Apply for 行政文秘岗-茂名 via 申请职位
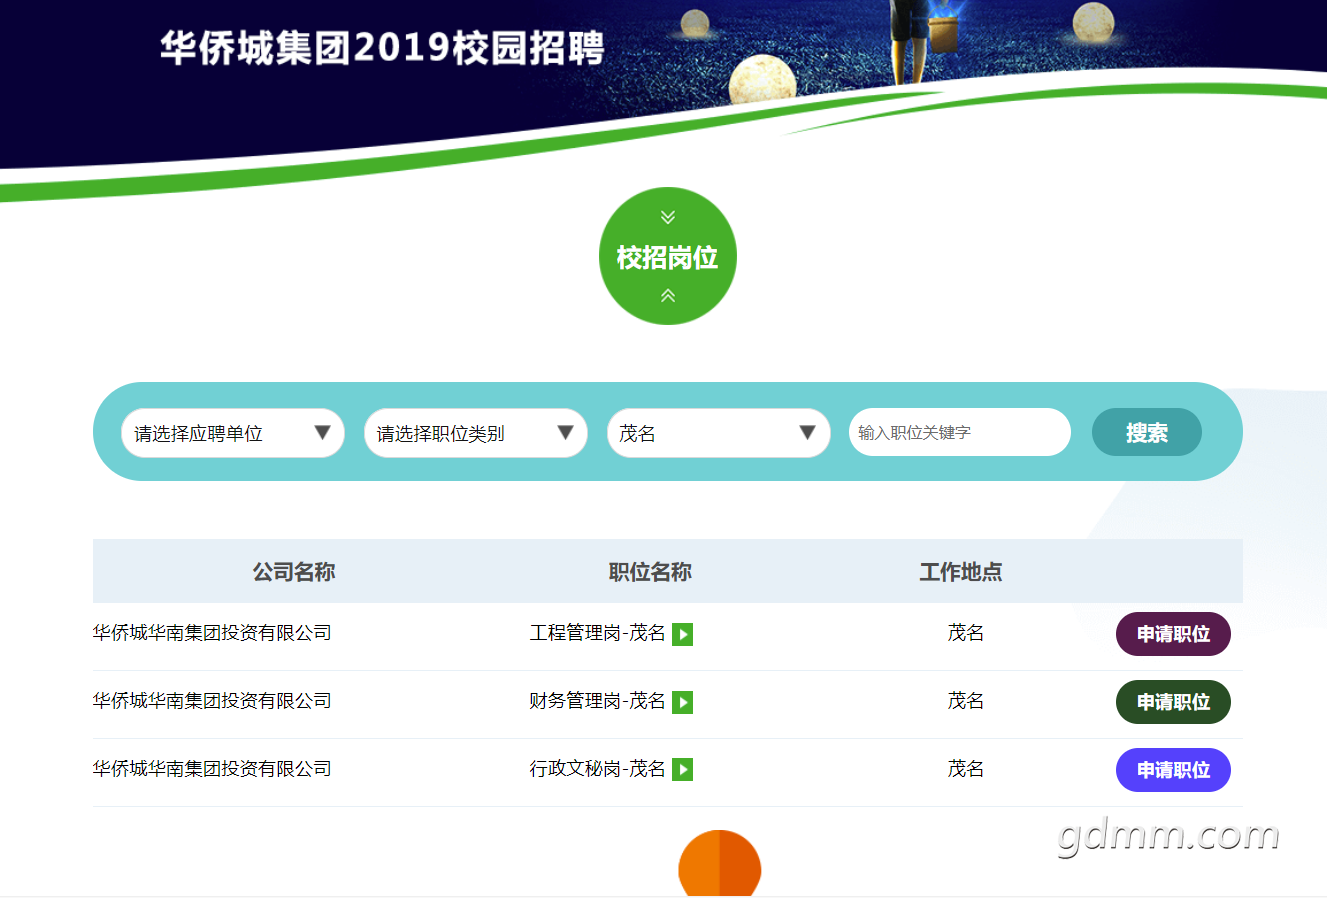This screenshot has height=898, width=1327. (x=1173, y=770)
